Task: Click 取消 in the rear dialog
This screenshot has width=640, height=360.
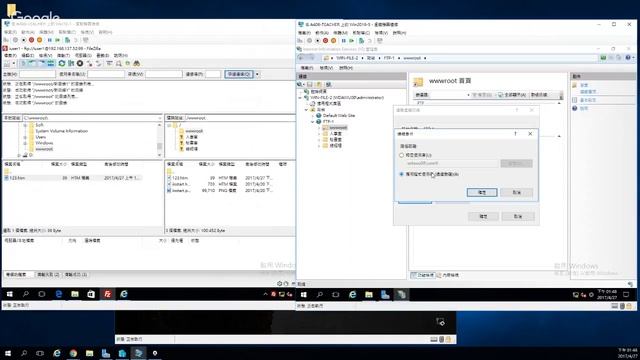Action: [518, 216]
